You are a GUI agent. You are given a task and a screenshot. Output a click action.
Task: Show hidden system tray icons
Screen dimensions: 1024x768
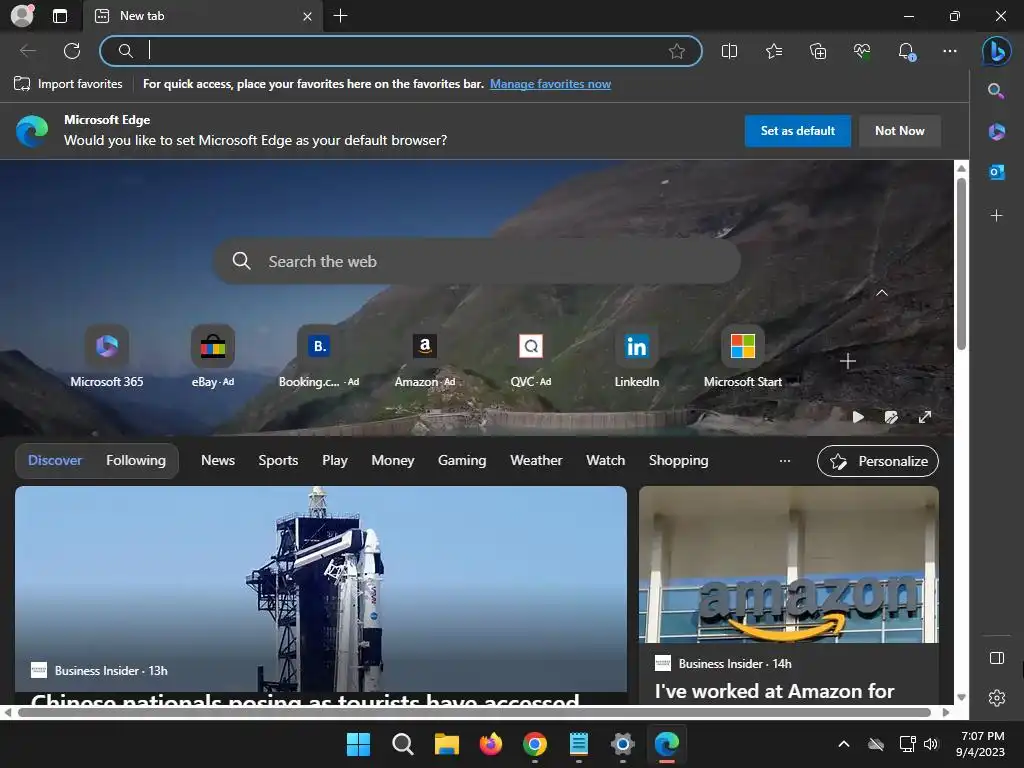[844, 744]
